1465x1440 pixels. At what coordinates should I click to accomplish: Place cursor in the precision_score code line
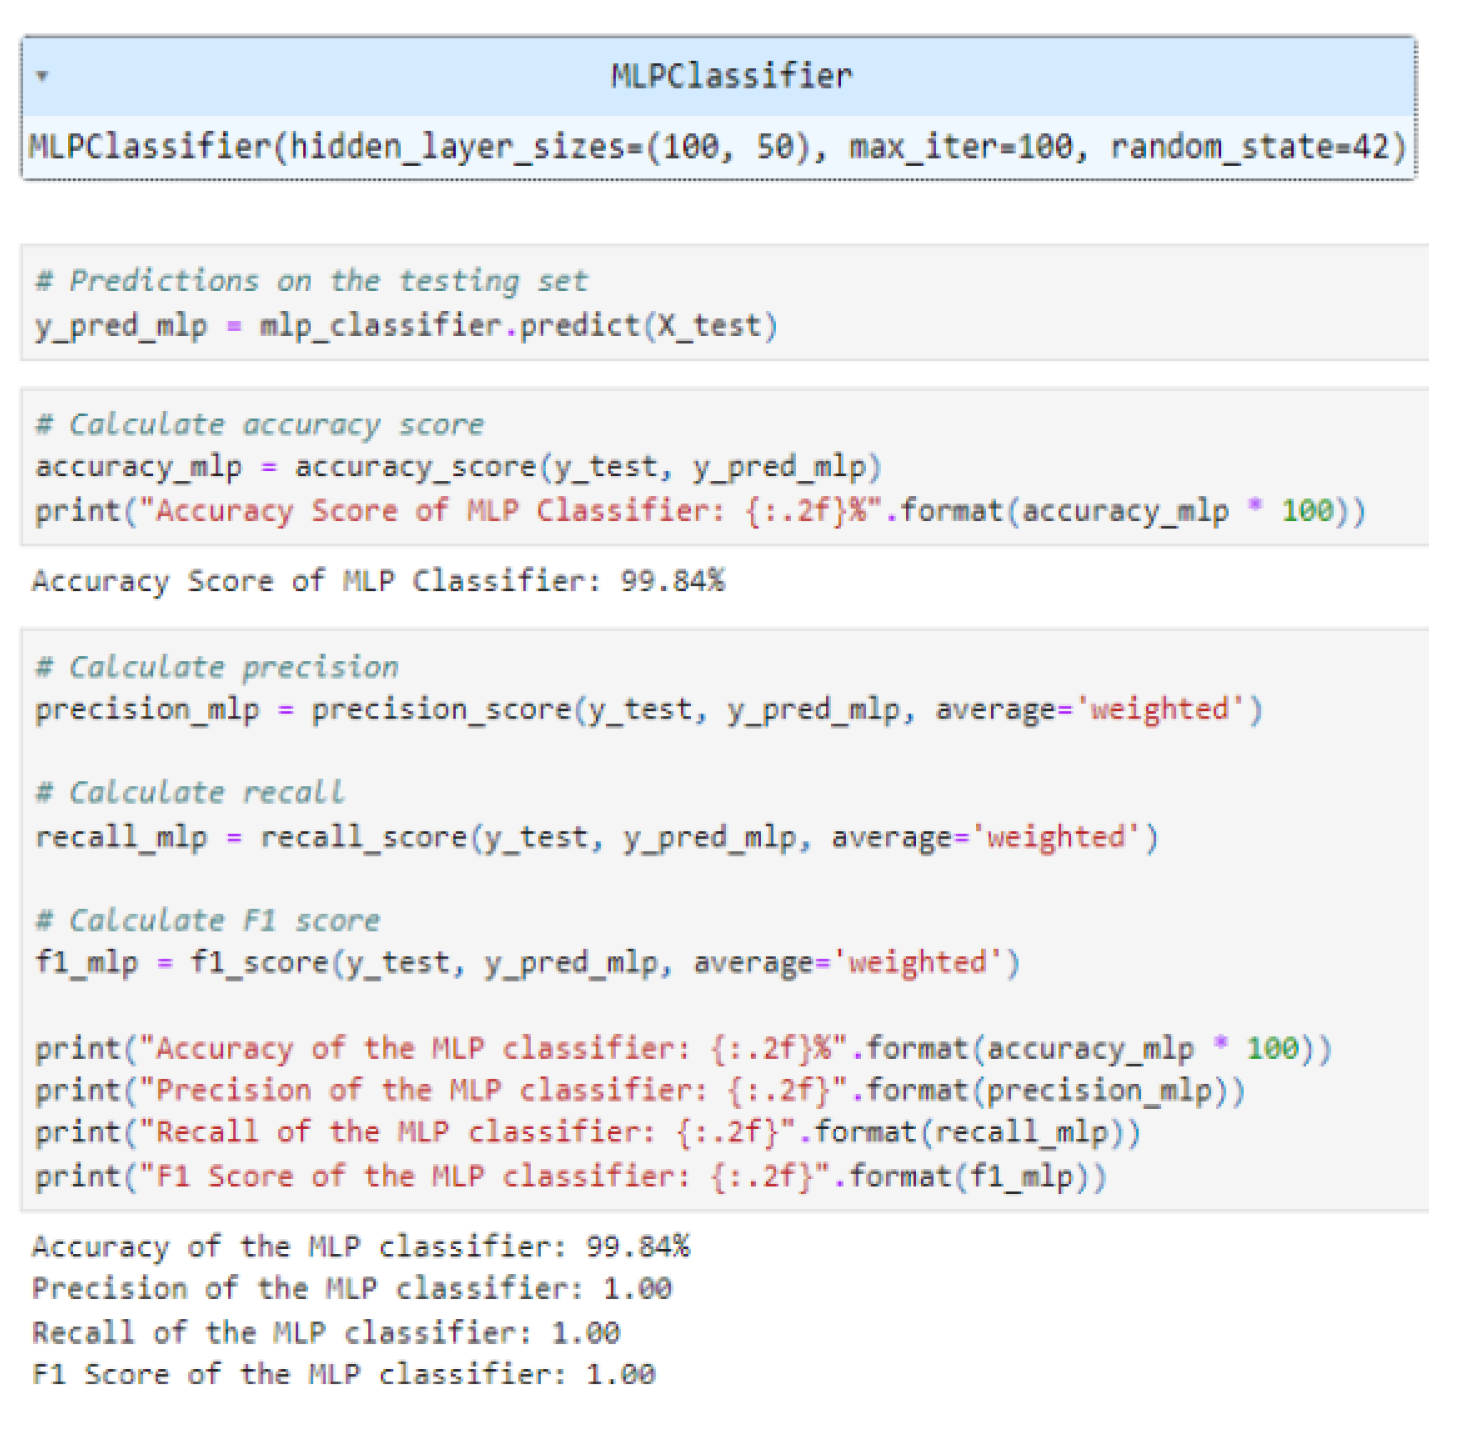(648, 710)
